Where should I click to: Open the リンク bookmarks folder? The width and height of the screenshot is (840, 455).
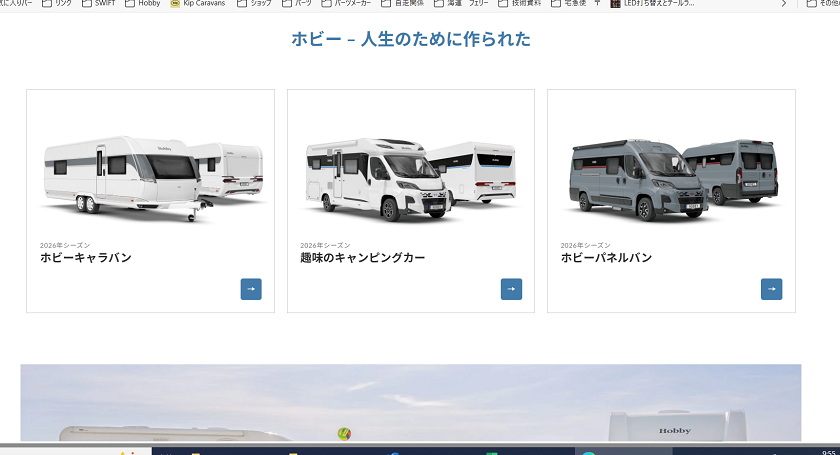[57, 3]
